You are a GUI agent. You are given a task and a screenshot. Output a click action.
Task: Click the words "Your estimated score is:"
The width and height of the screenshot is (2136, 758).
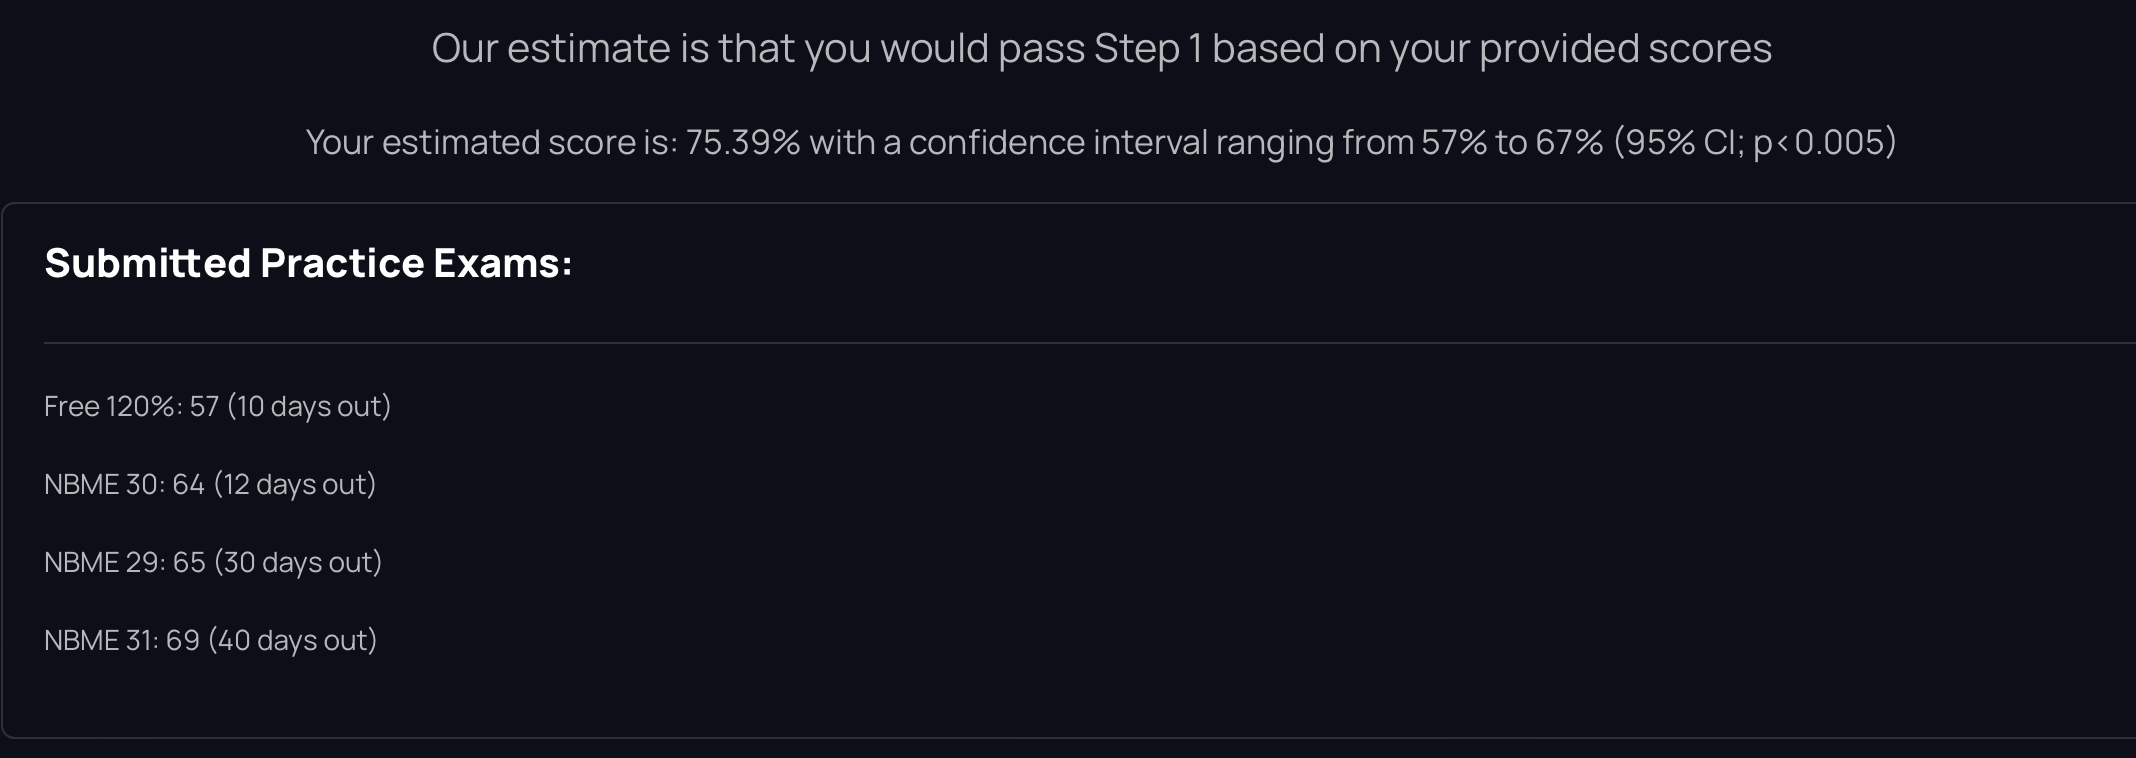[x=492, y=142]
